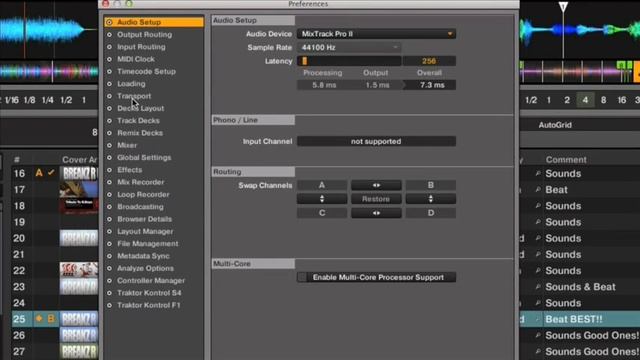
Task: Set left deck loop size to 1/2
Action: pos(66,100)
